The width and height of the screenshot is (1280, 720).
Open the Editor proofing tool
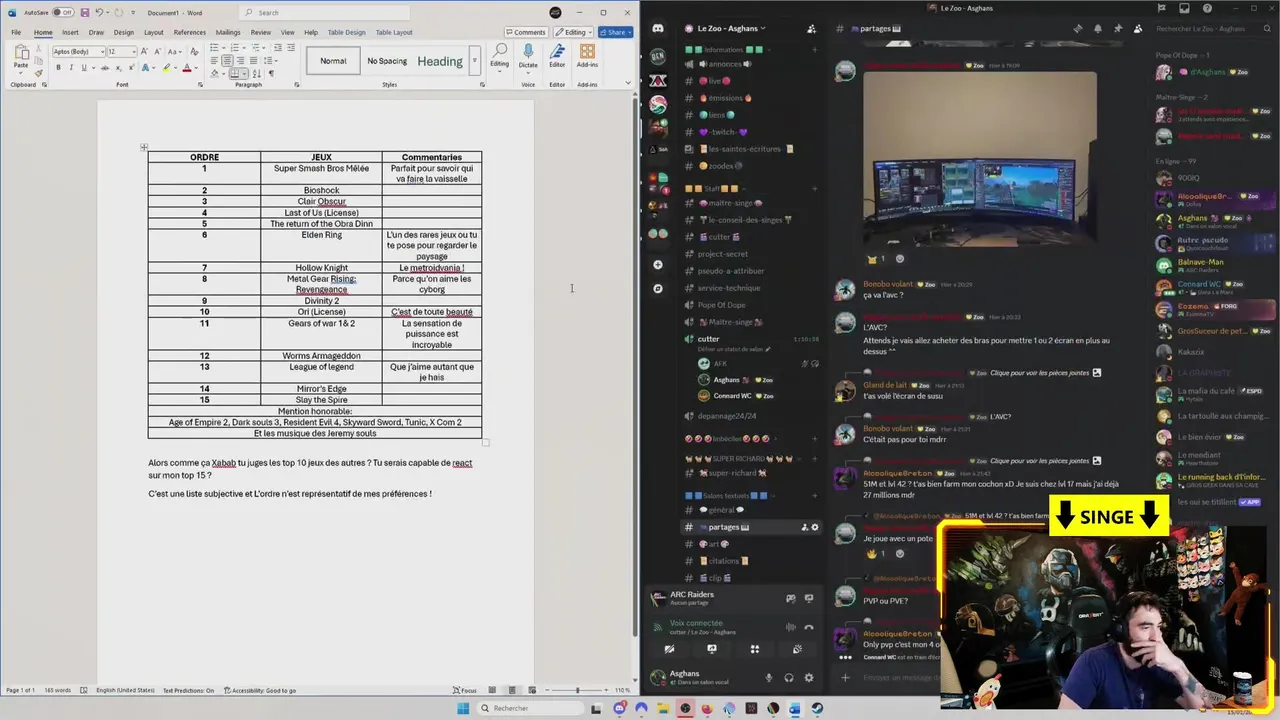[557, 55]
